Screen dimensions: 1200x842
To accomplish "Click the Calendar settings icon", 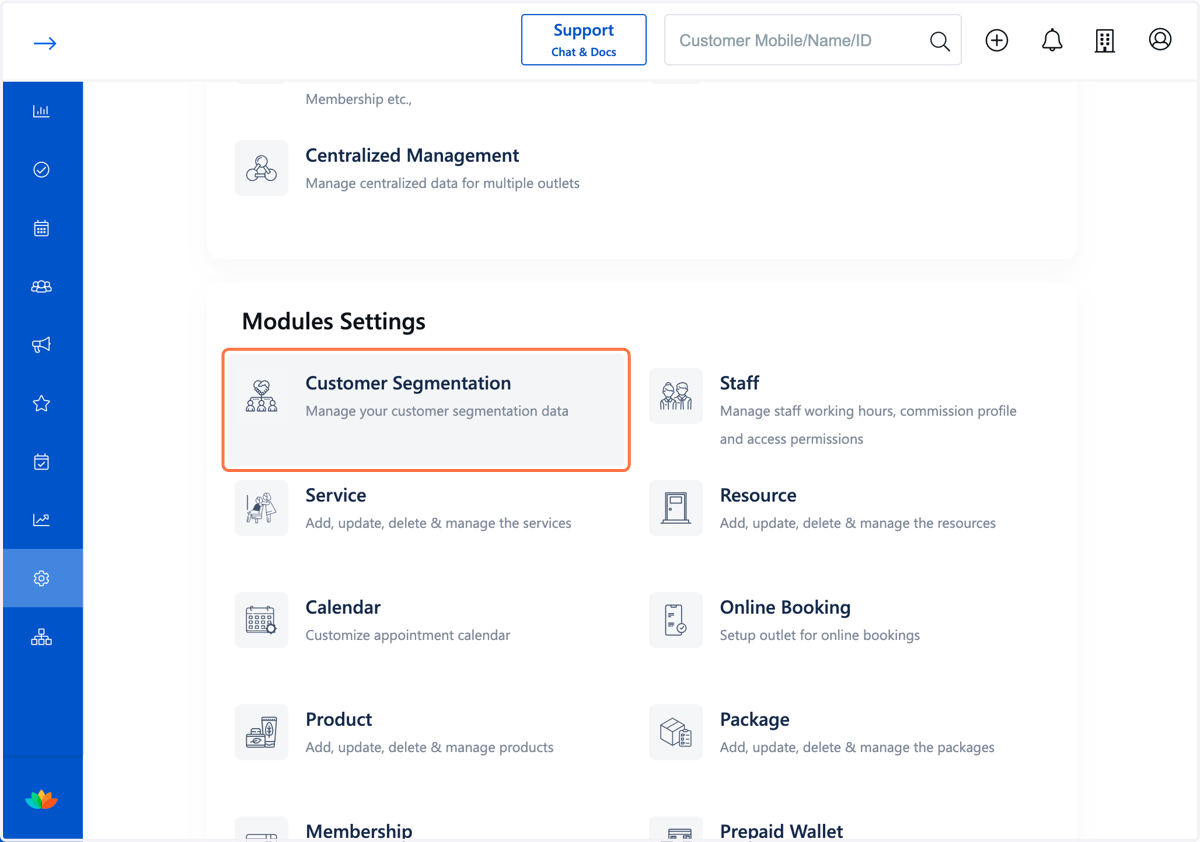I will (x=261, y=620).
